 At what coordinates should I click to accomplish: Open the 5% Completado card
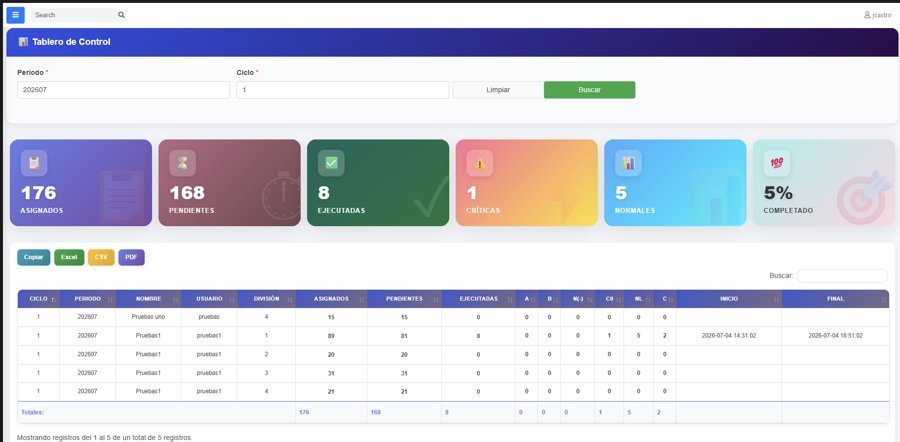[824, 183]
